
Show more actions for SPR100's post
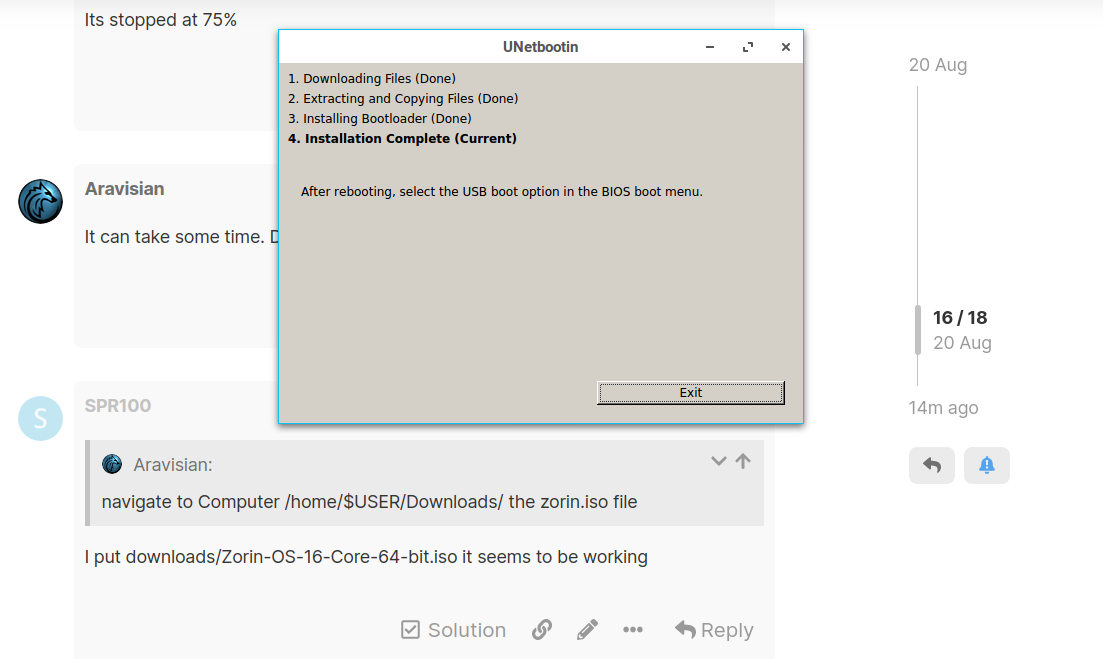632,629
